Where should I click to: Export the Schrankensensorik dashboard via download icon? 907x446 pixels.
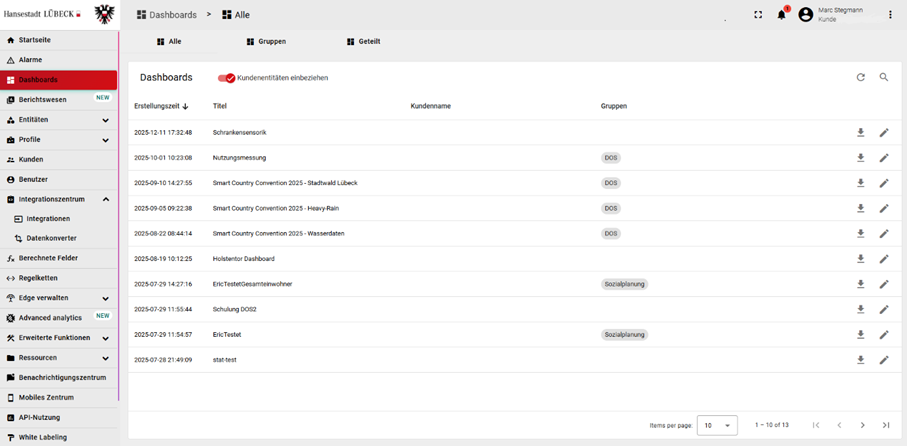[x=860, y=132]
